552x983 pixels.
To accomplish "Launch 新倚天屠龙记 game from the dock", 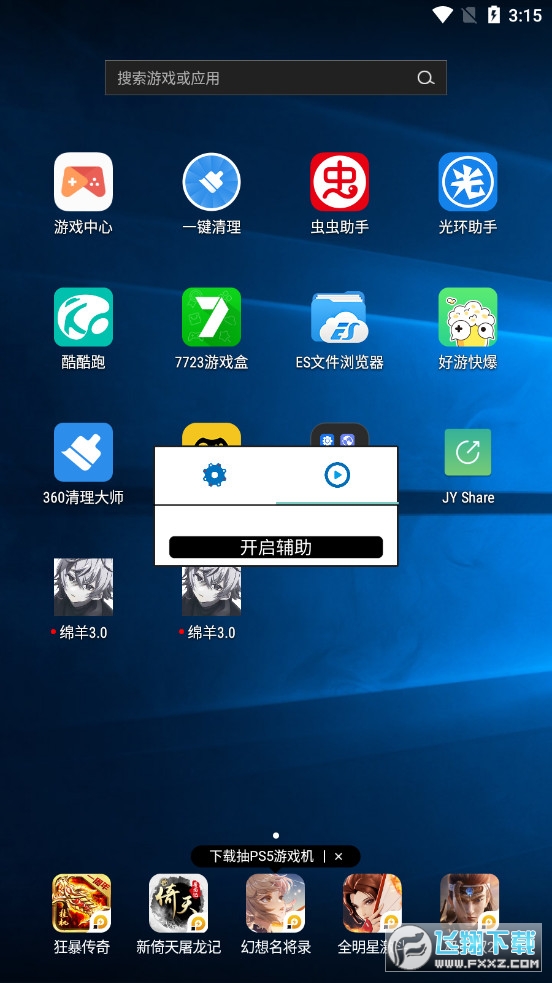I will pos(179,903).
